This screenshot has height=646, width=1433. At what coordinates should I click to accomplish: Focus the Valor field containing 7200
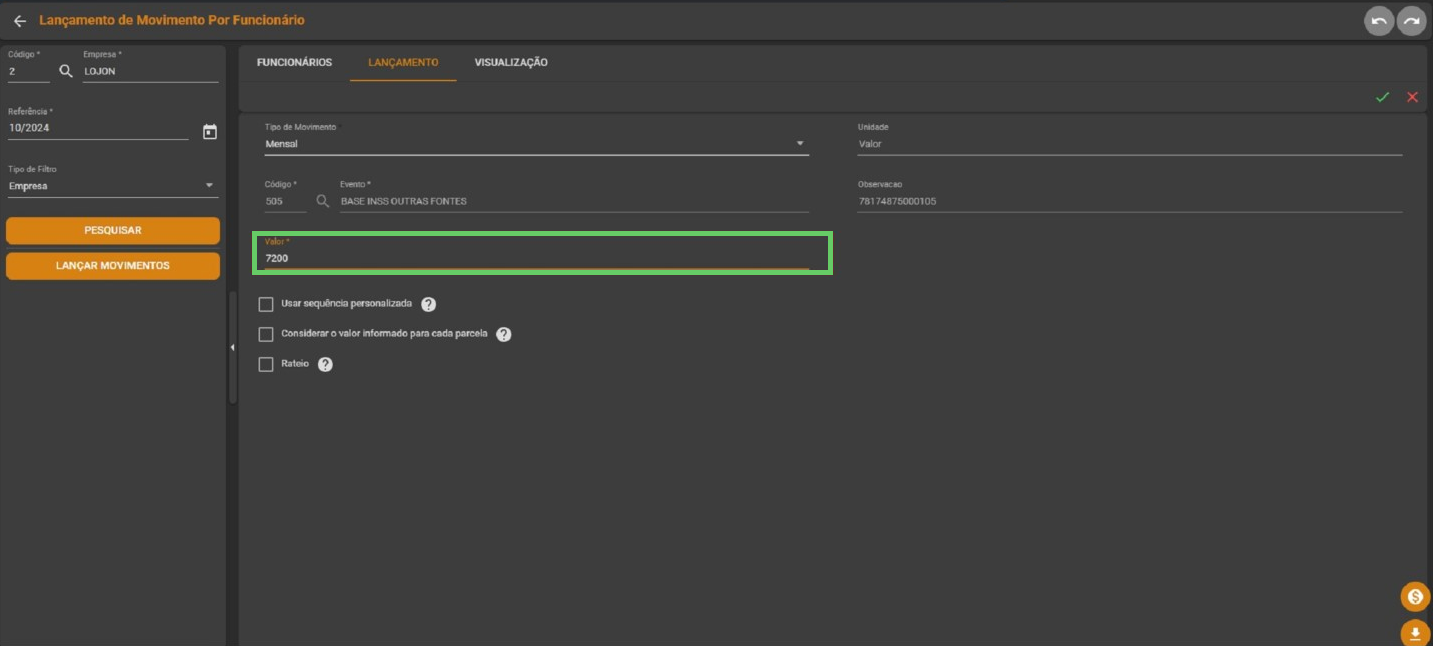(x=537, y=257)
